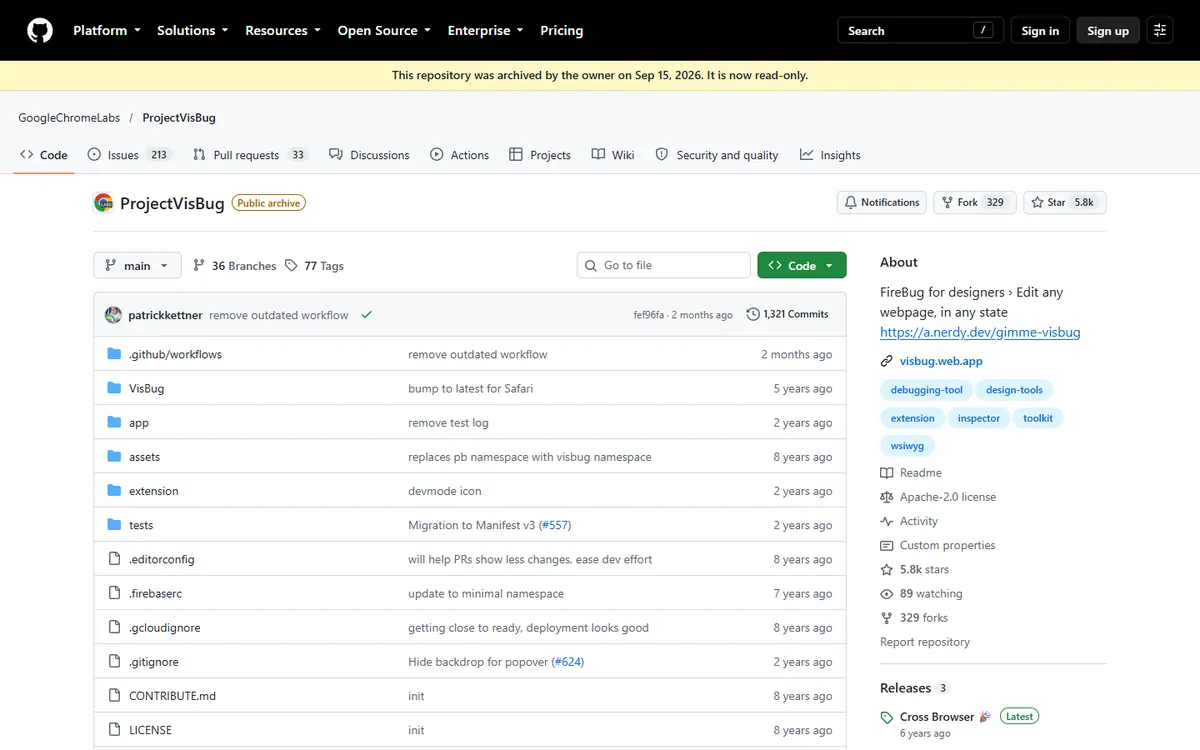Open the Report repository link
1200x750 pixels.
[925, 642]
